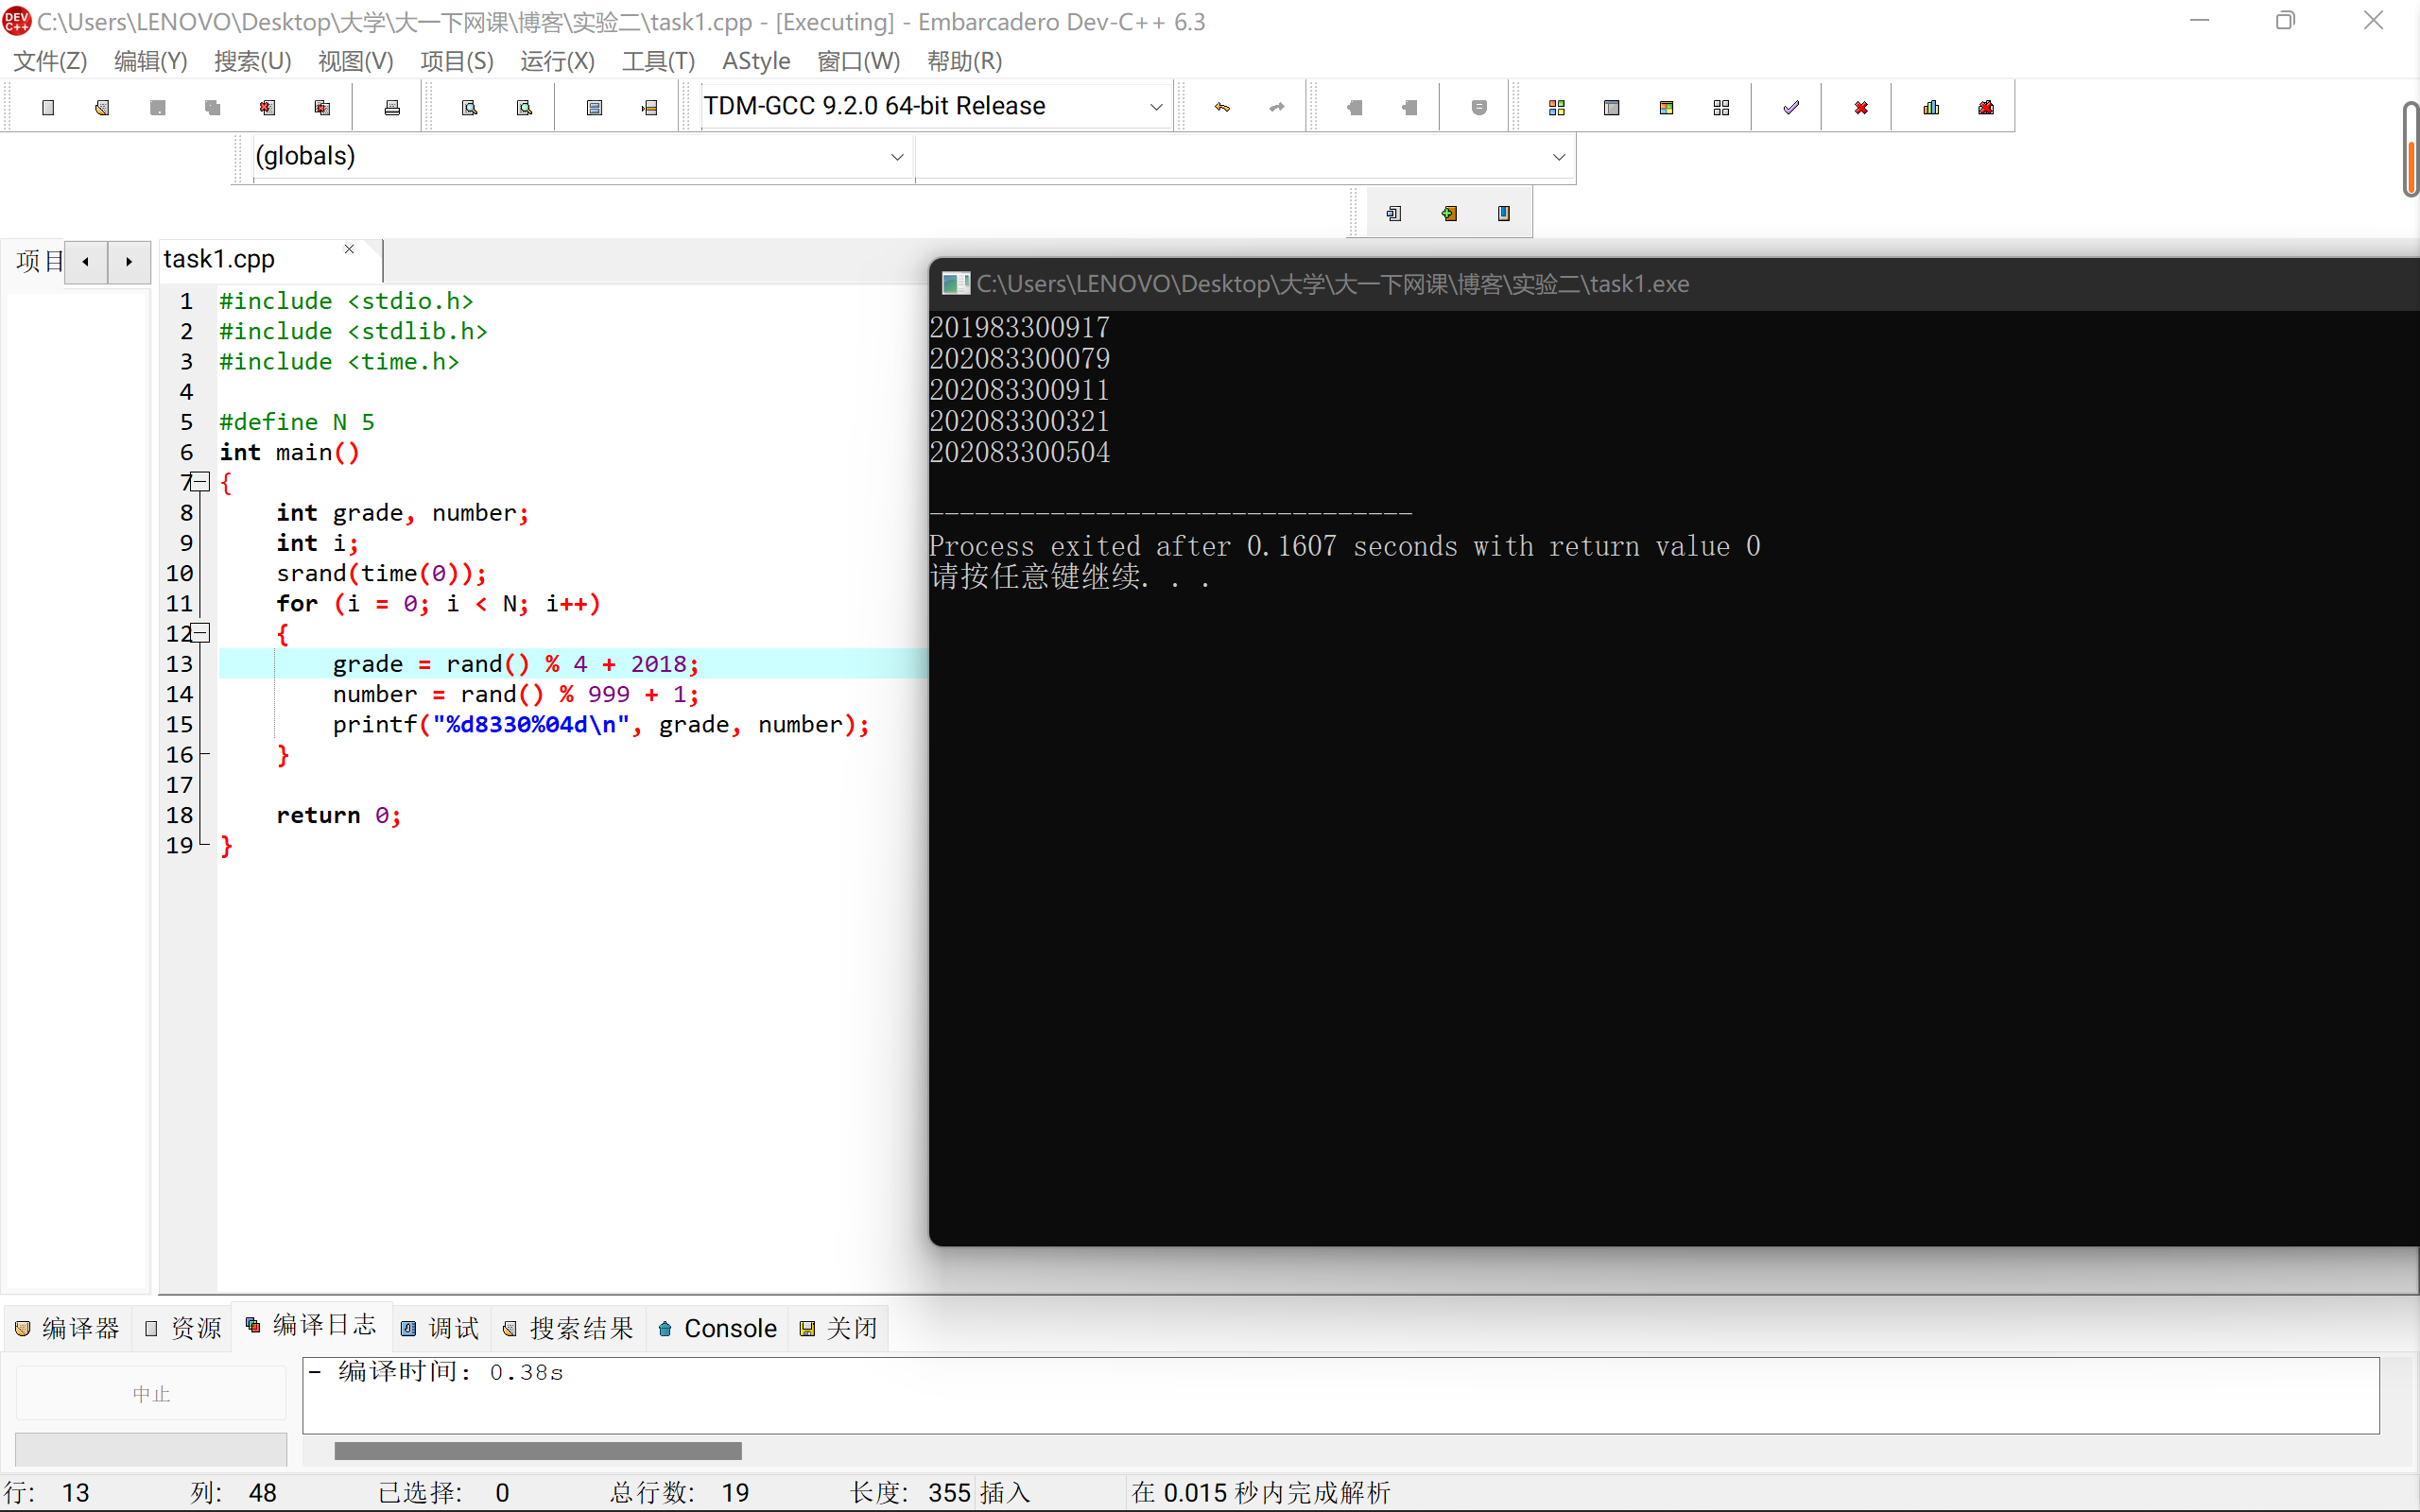Click the 中止 abort button

coord(151,1393)
